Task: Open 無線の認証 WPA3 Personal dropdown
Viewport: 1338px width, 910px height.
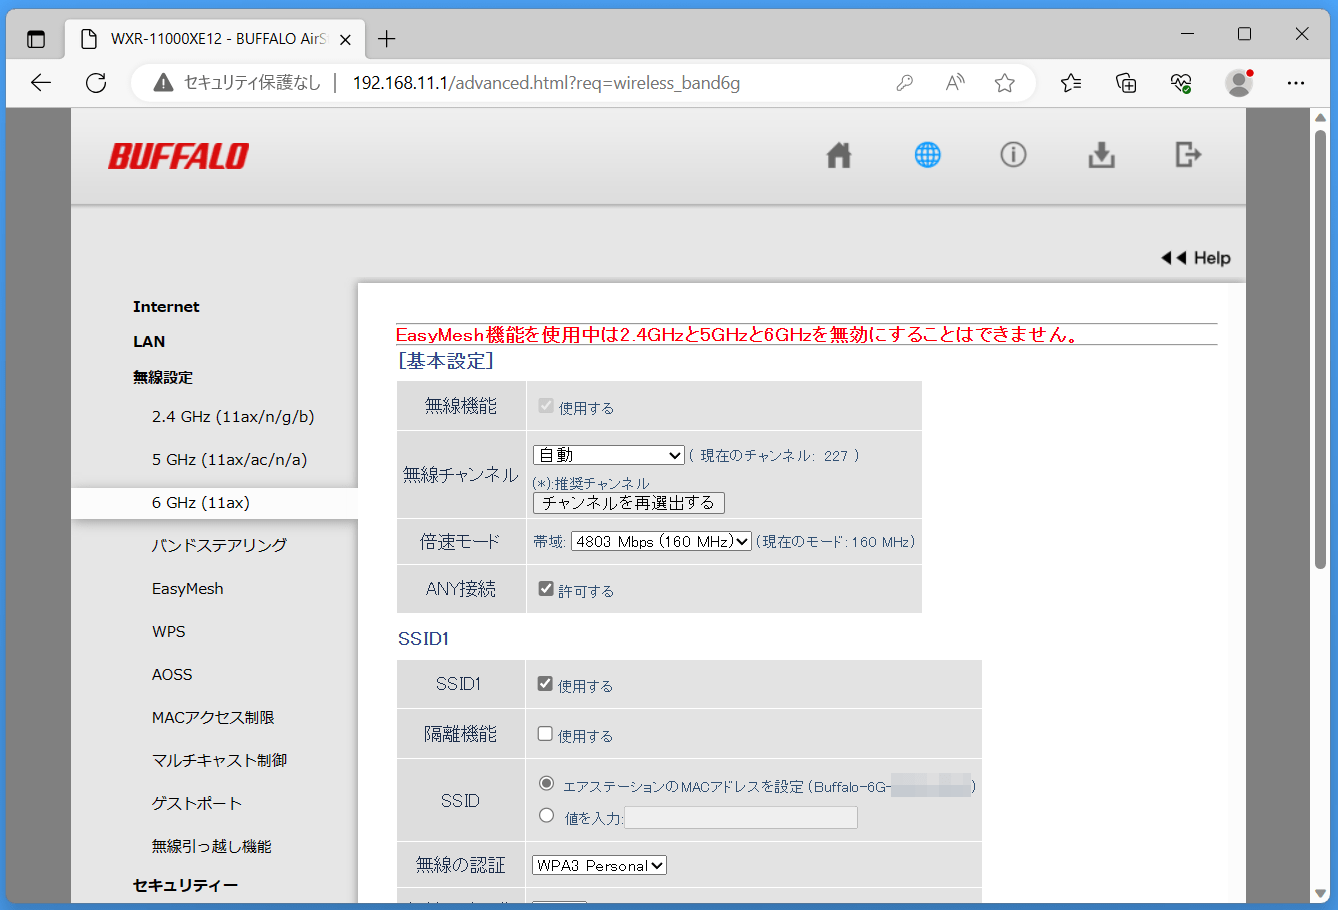Action: tap(599, 865)
